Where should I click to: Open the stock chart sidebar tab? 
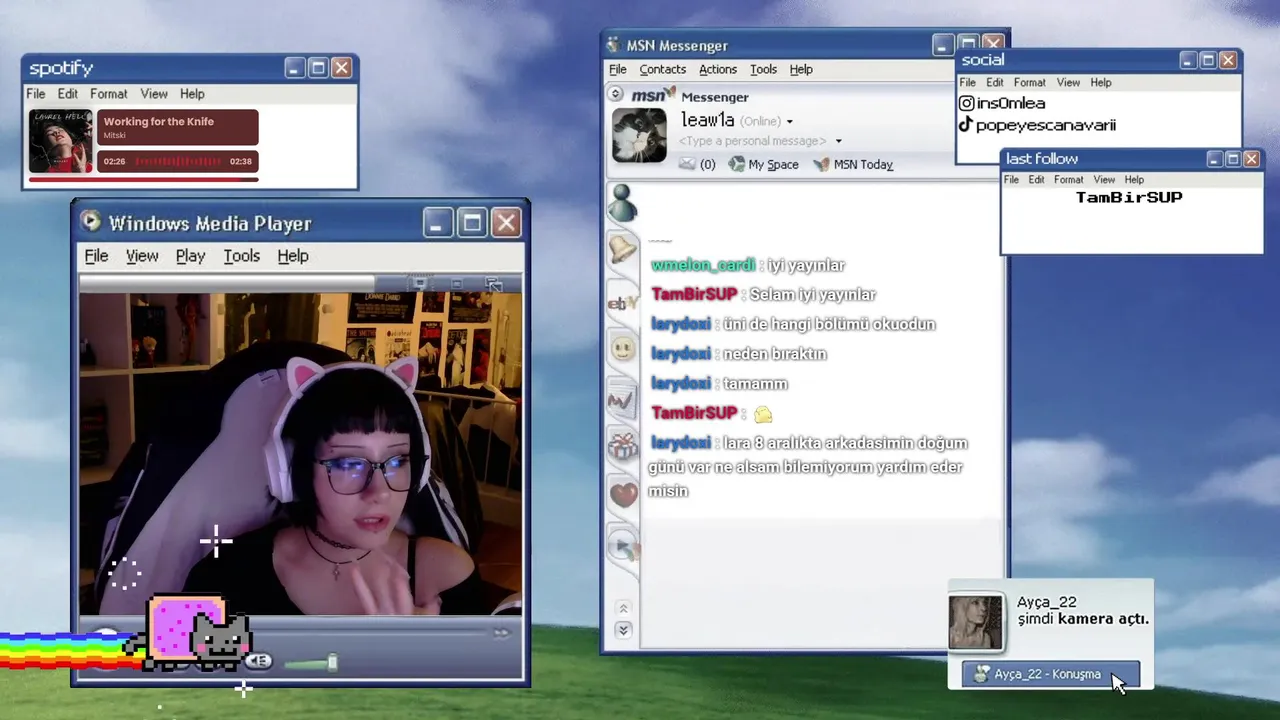tap(621, 401)
